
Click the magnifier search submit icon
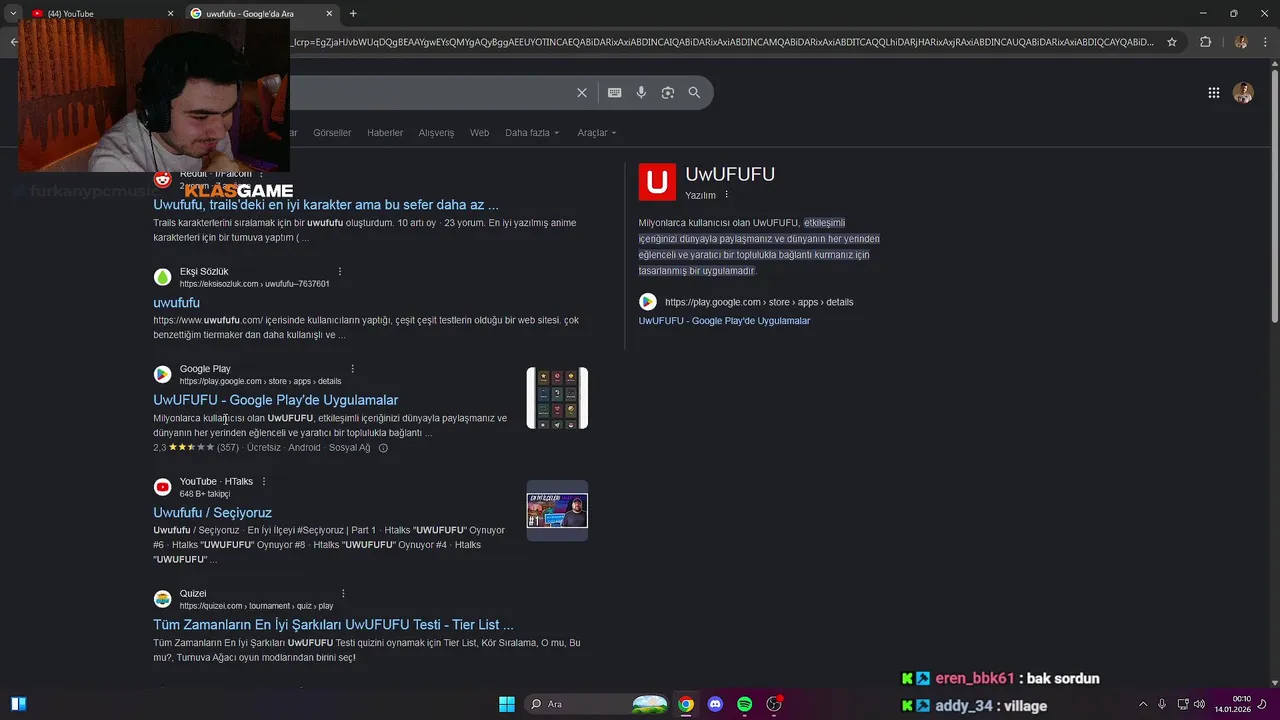695,93
